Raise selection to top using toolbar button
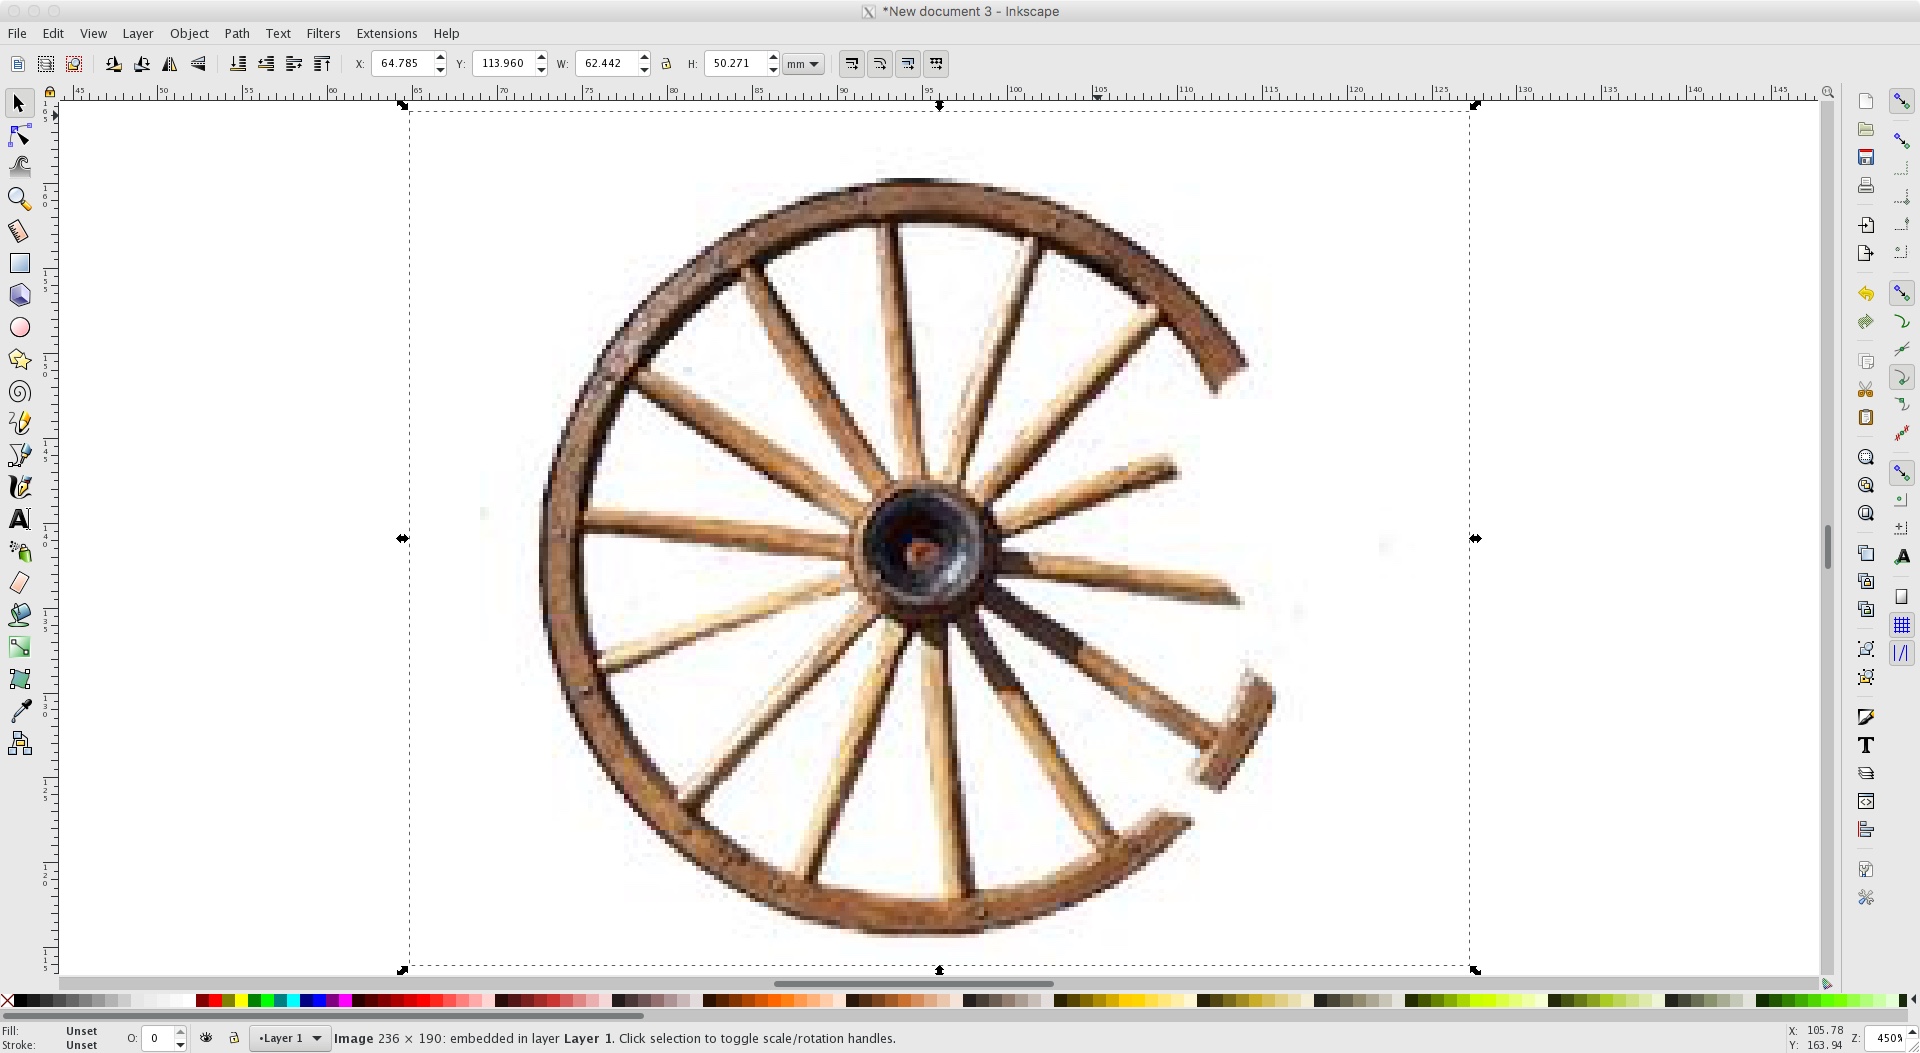 322,63
